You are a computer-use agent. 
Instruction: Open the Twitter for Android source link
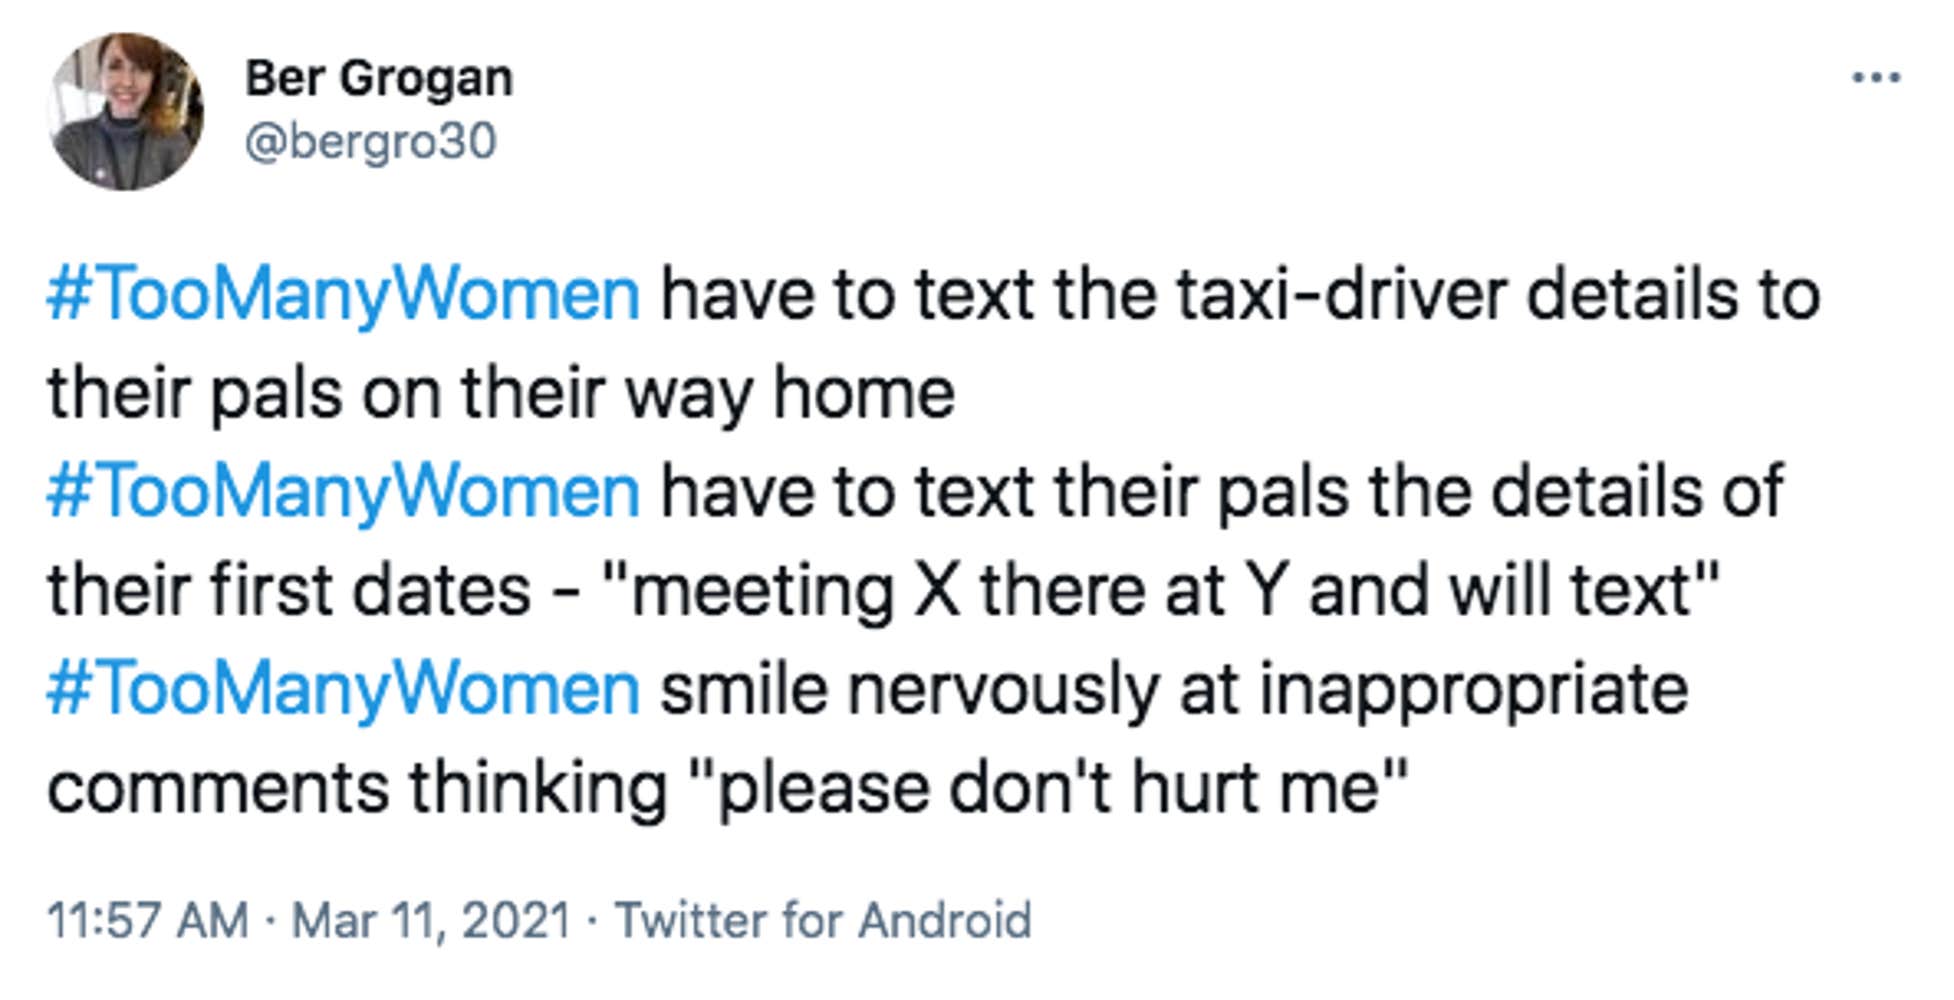tap(822, 920)
